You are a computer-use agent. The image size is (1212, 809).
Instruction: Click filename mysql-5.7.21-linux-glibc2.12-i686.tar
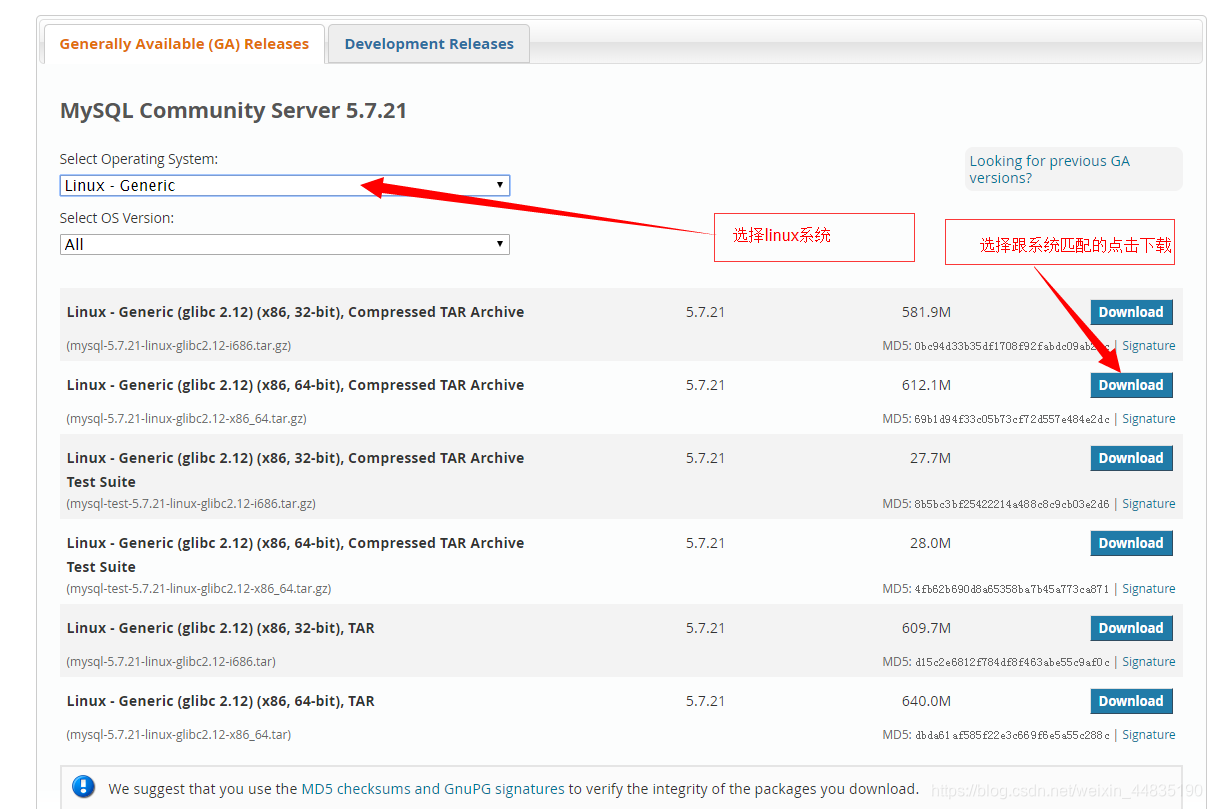tap(171, 662)
